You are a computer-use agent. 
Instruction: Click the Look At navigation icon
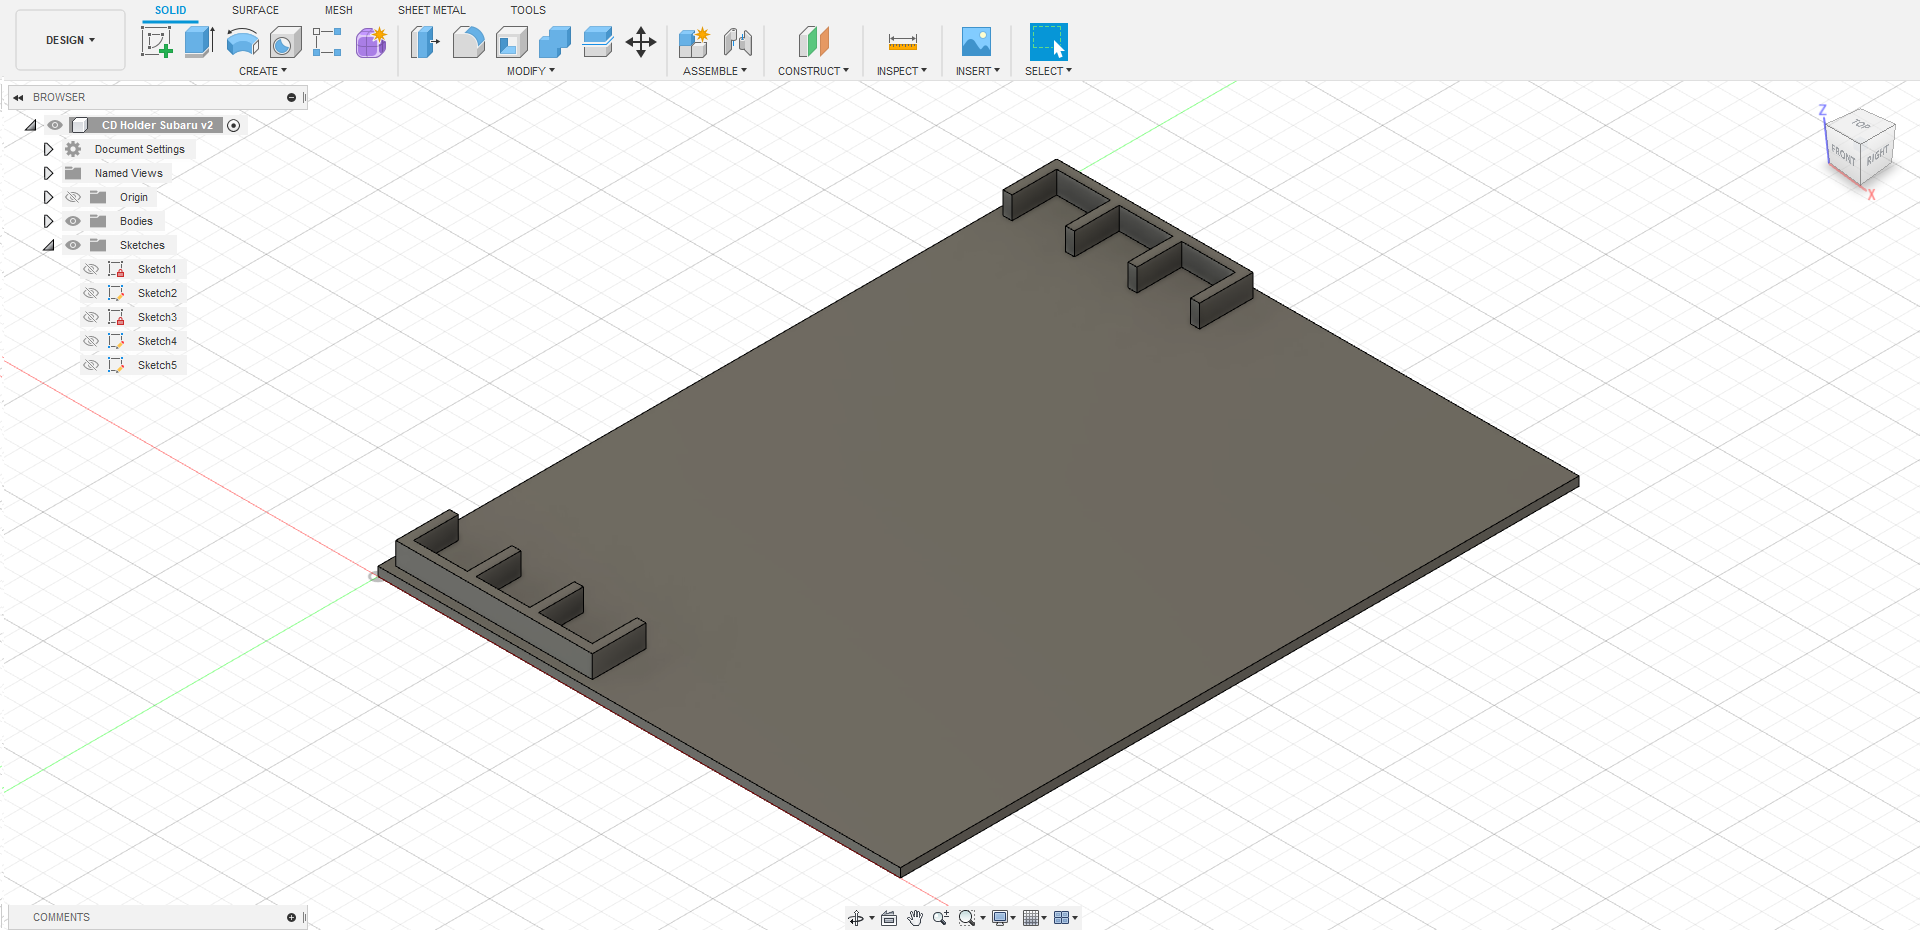(x=889, y=918)
